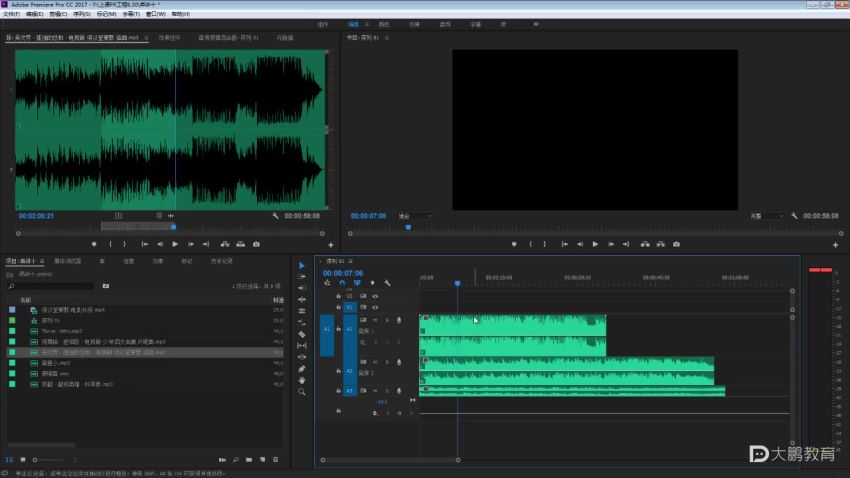Viewport: 850px width, 478px height.
Task: Select the Slip tool
Action: (x=302, y=345)
